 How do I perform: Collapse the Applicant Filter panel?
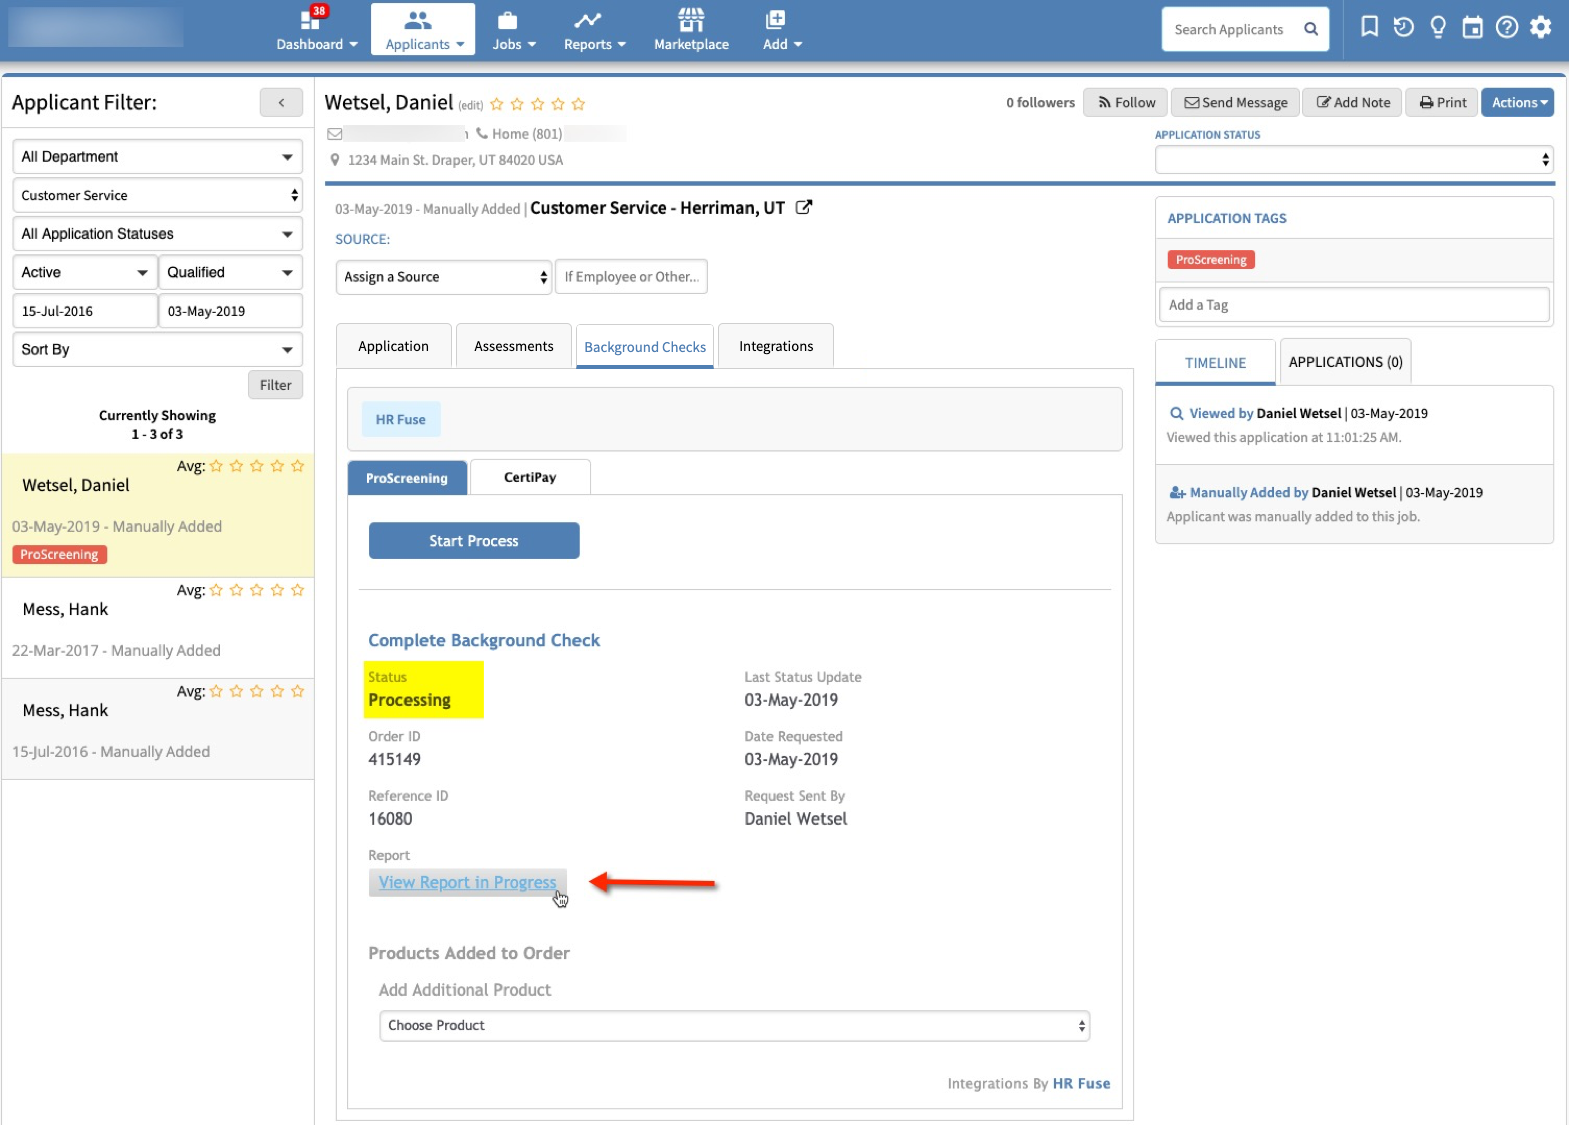(x=281, y=102)
